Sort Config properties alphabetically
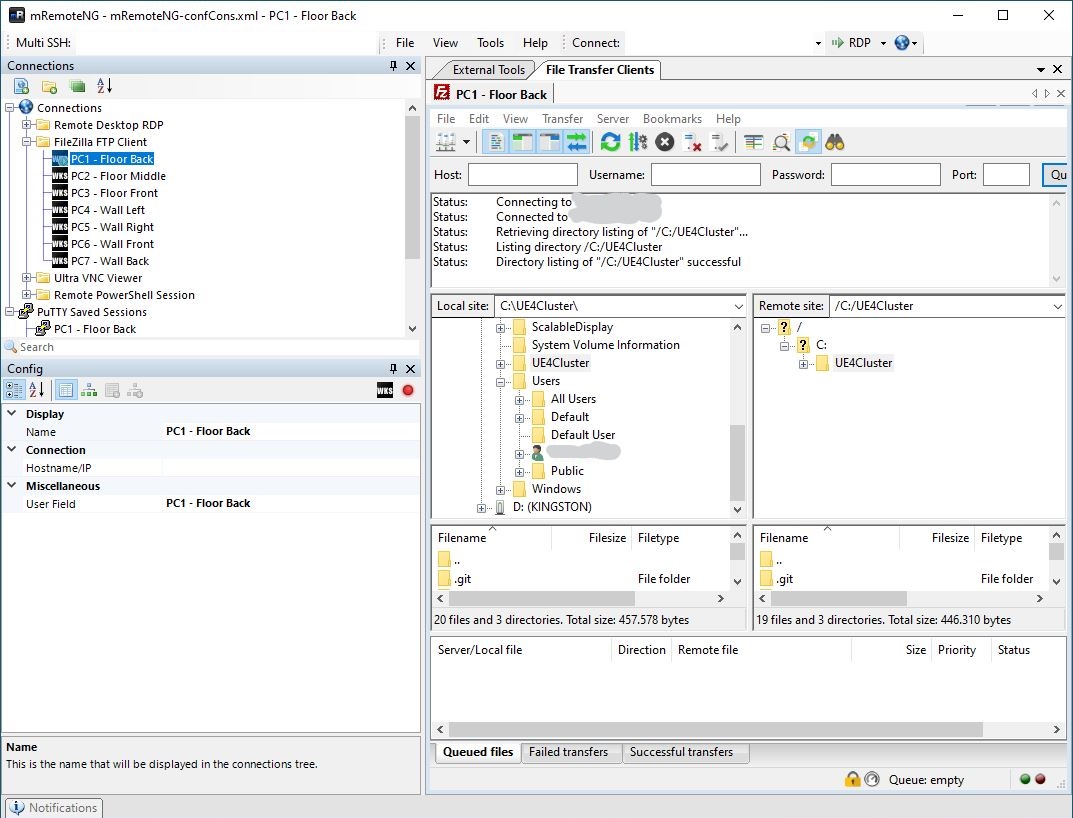This screenshot has height=818, width=1073. tap(37, 390)
